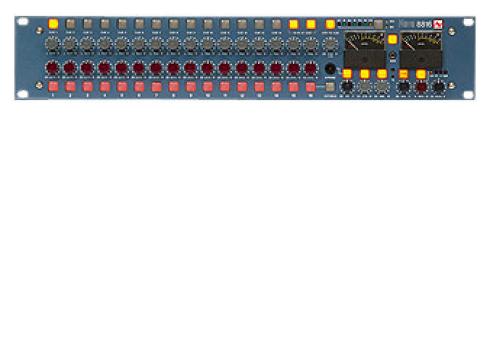Screen dimensions: 490x362
Task: Click the black knob left of the red master knob
Action: click(404, 87)
